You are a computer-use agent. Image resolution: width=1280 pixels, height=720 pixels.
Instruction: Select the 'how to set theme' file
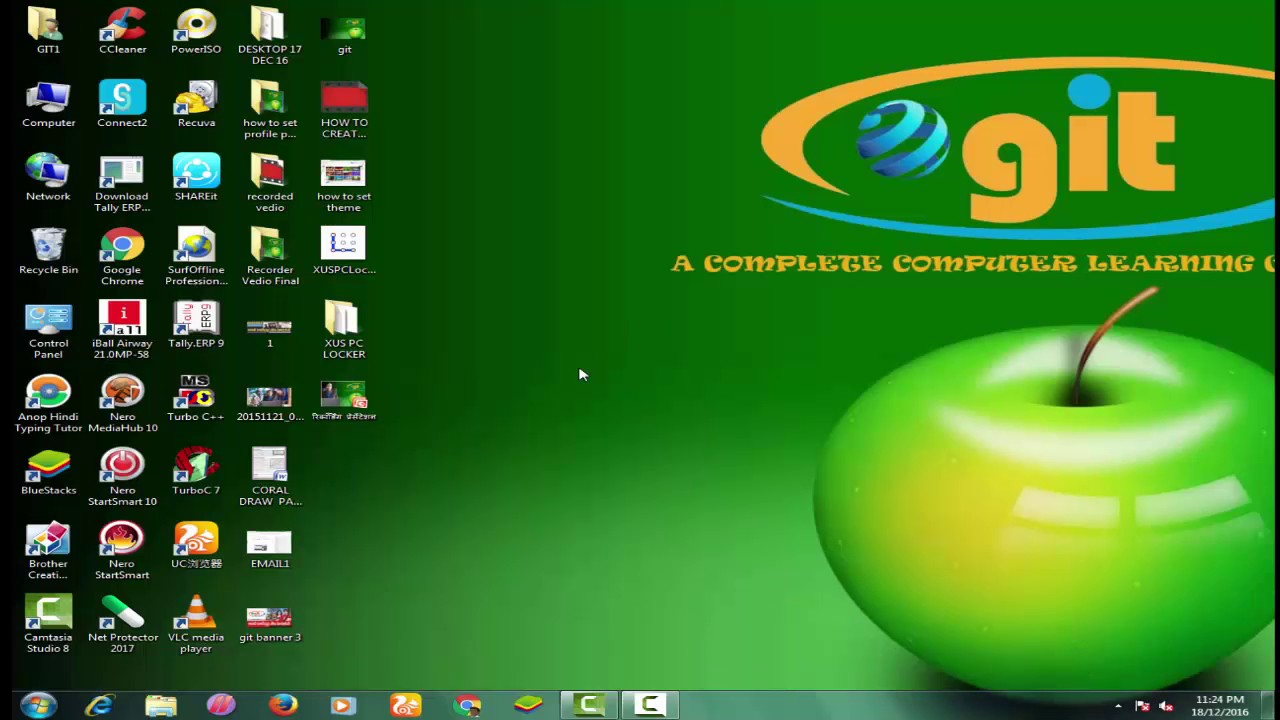tap(344, 184)
